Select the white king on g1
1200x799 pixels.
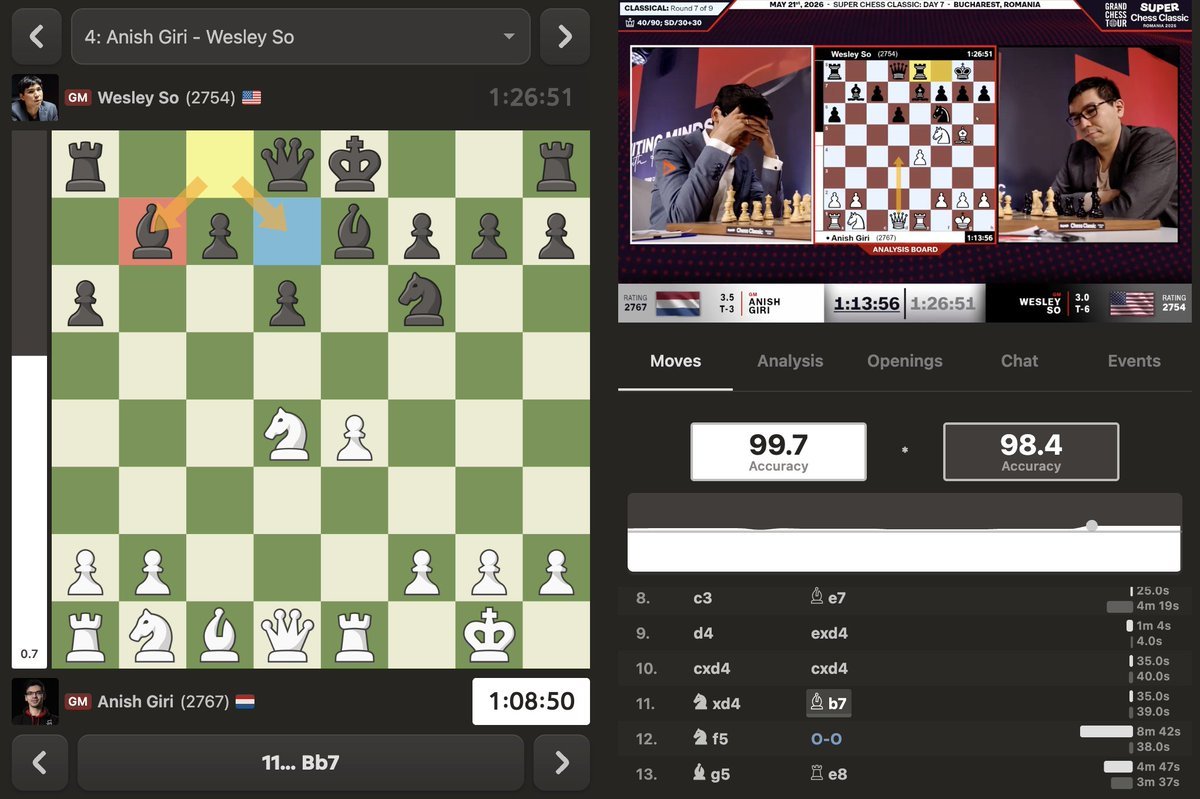point(489,635)
